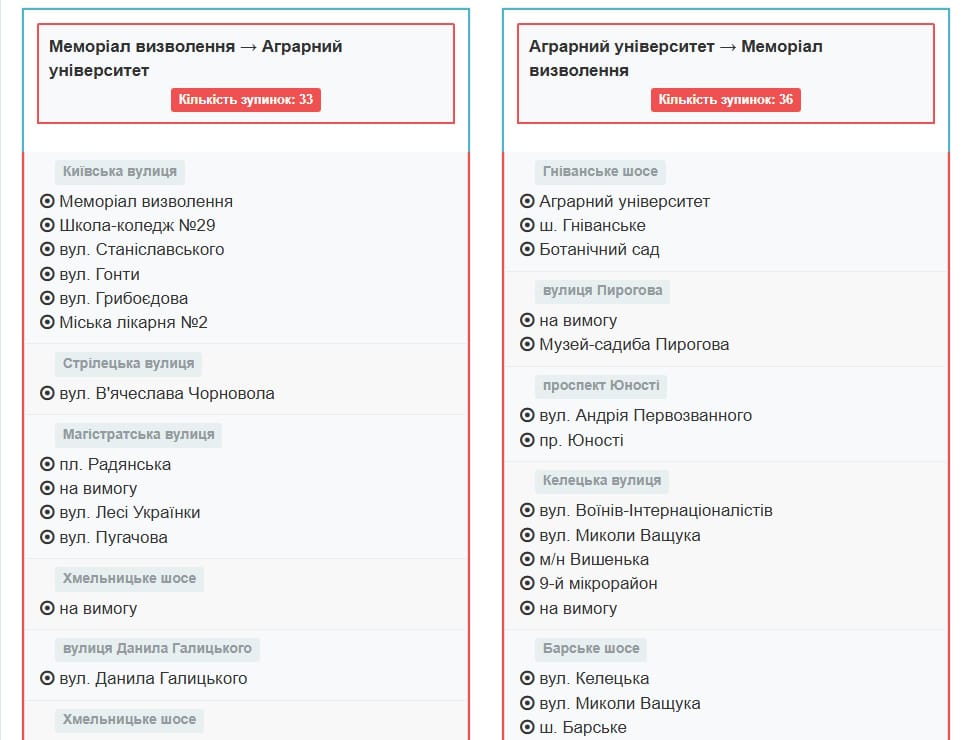Click the marker icon next to Ботанічний сад
This screenshot has width=970, height=740.
[527, 249]
